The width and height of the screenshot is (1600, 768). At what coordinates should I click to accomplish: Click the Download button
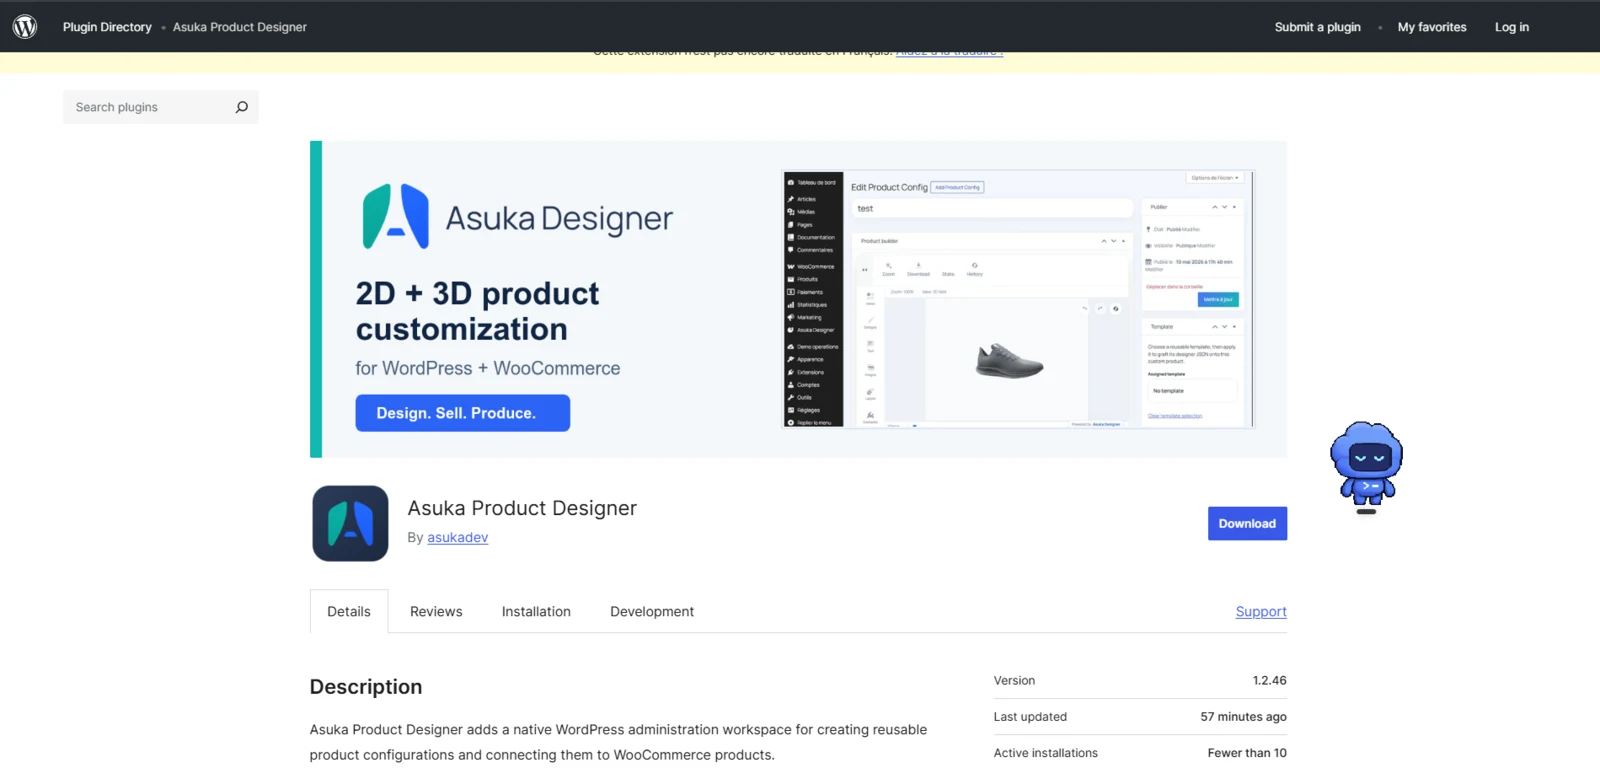[x=1247, y=524]
